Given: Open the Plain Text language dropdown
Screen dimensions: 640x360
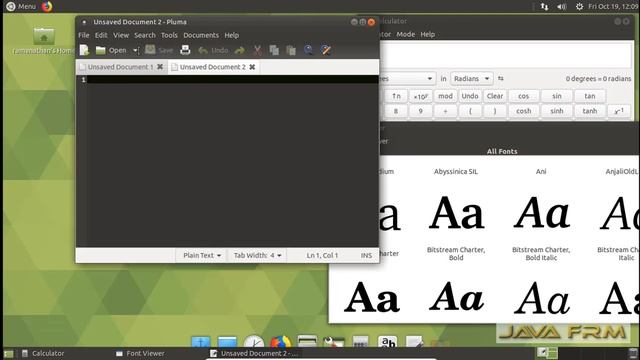Looking at the screenshot, I should [x=202, y=256].
